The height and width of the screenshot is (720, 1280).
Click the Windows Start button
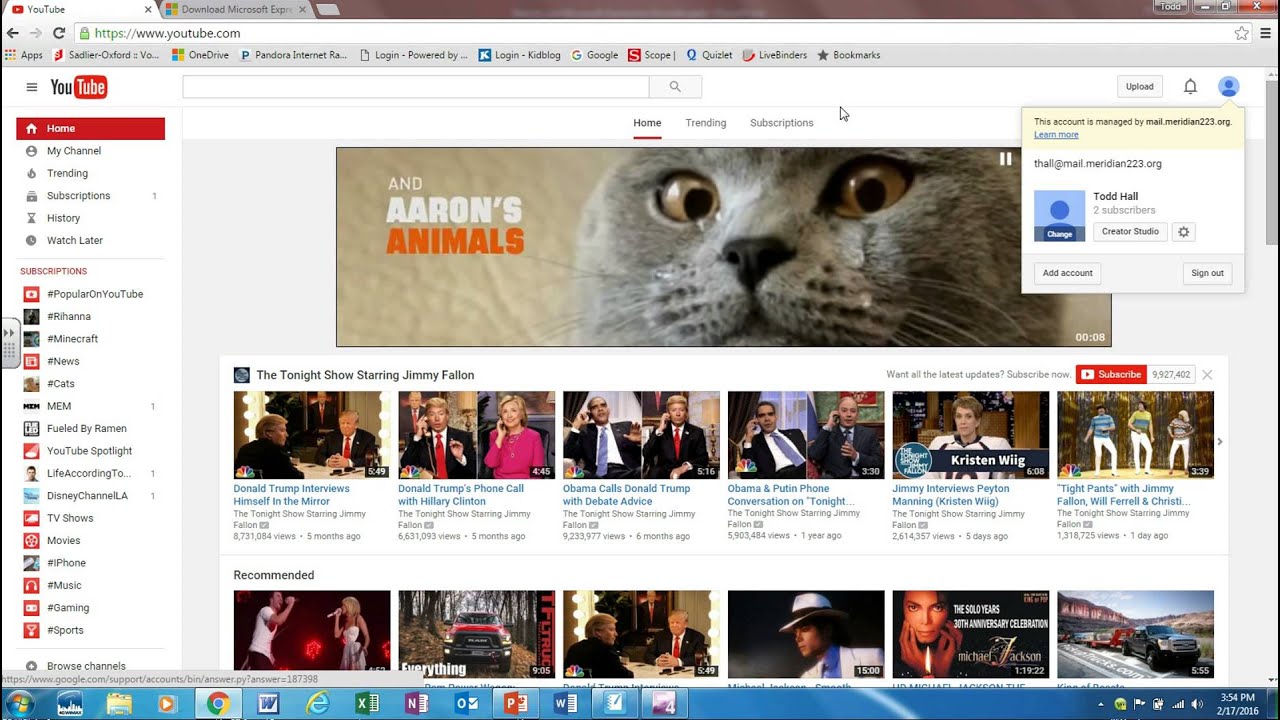19,704
